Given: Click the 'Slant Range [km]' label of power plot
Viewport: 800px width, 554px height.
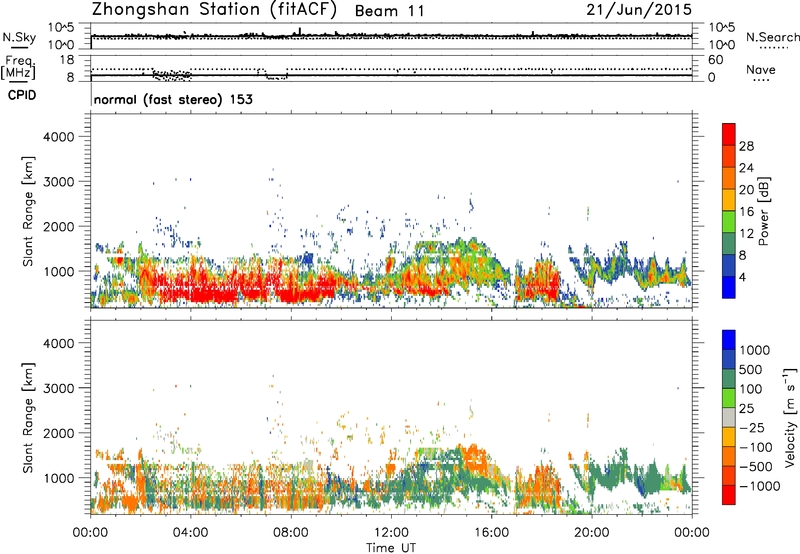Looking at the screenshot, I should tap(28, 211).
